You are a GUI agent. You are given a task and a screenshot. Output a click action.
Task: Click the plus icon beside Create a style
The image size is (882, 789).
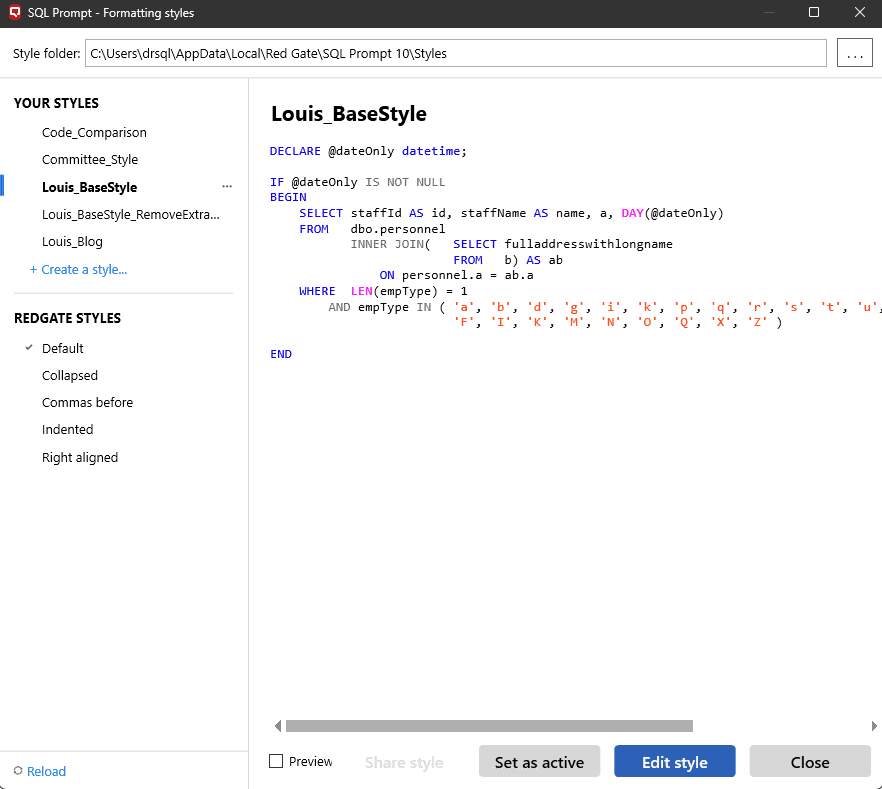point(34,269)
